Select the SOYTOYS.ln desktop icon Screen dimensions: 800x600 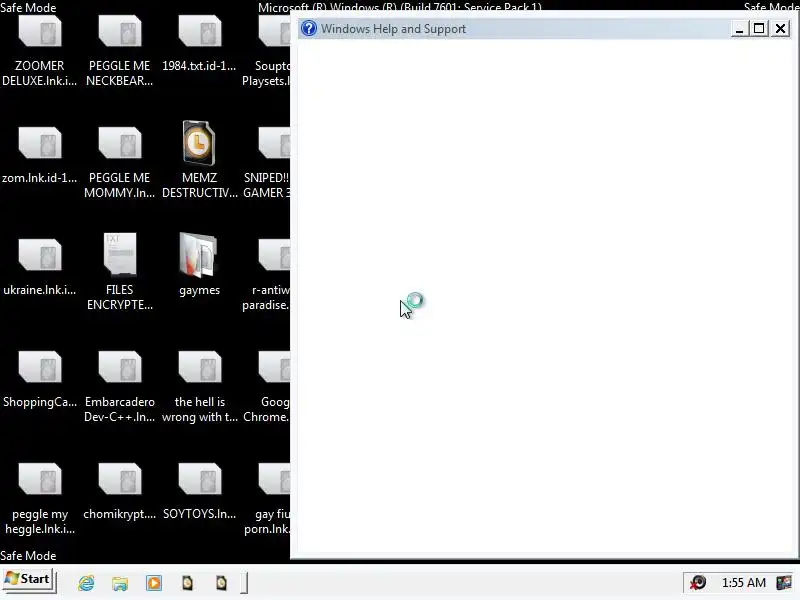[200, 480]
